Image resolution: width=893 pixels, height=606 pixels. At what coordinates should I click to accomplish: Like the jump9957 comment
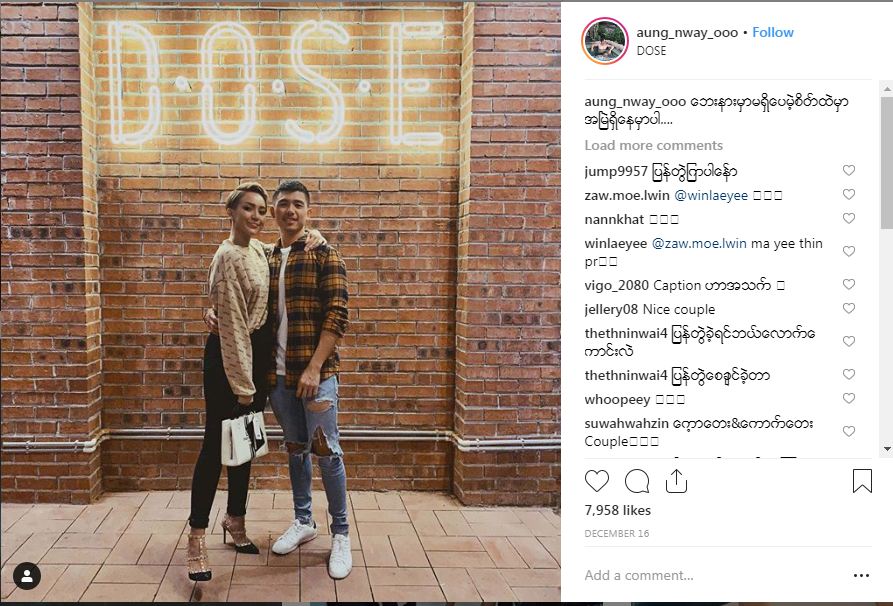point(849,170)
